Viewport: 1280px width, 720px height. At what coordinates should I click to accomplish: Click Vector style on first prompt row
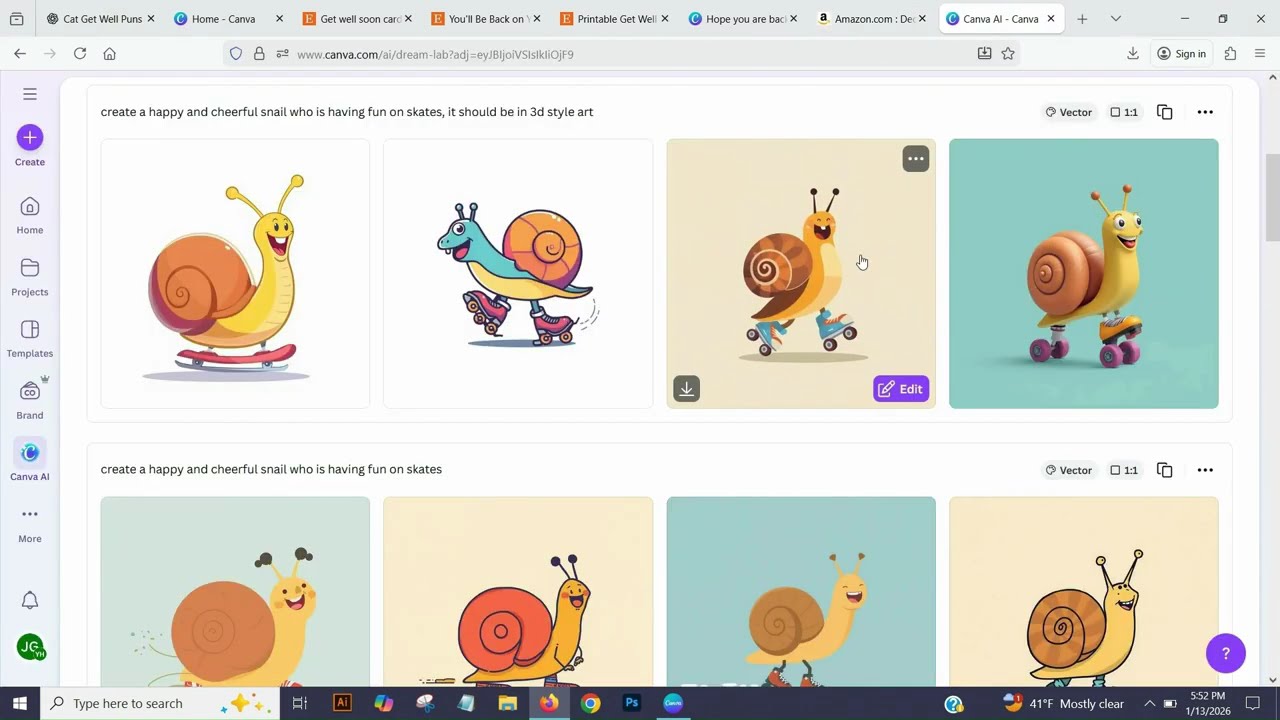[x=1068, y=112]
